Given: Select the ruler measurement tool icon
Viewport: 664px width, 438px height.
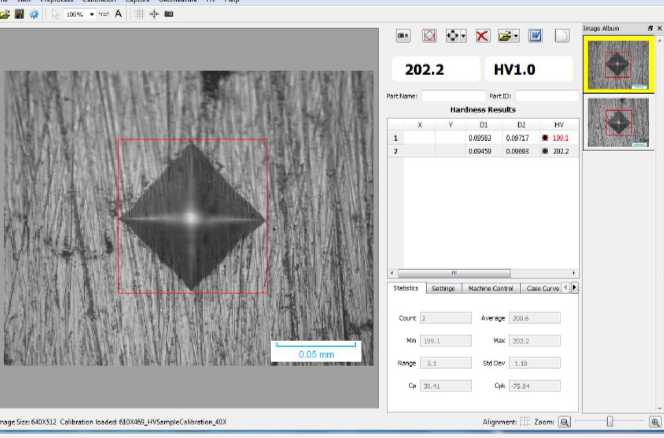Looking at the screenshot, I should 104,14.
